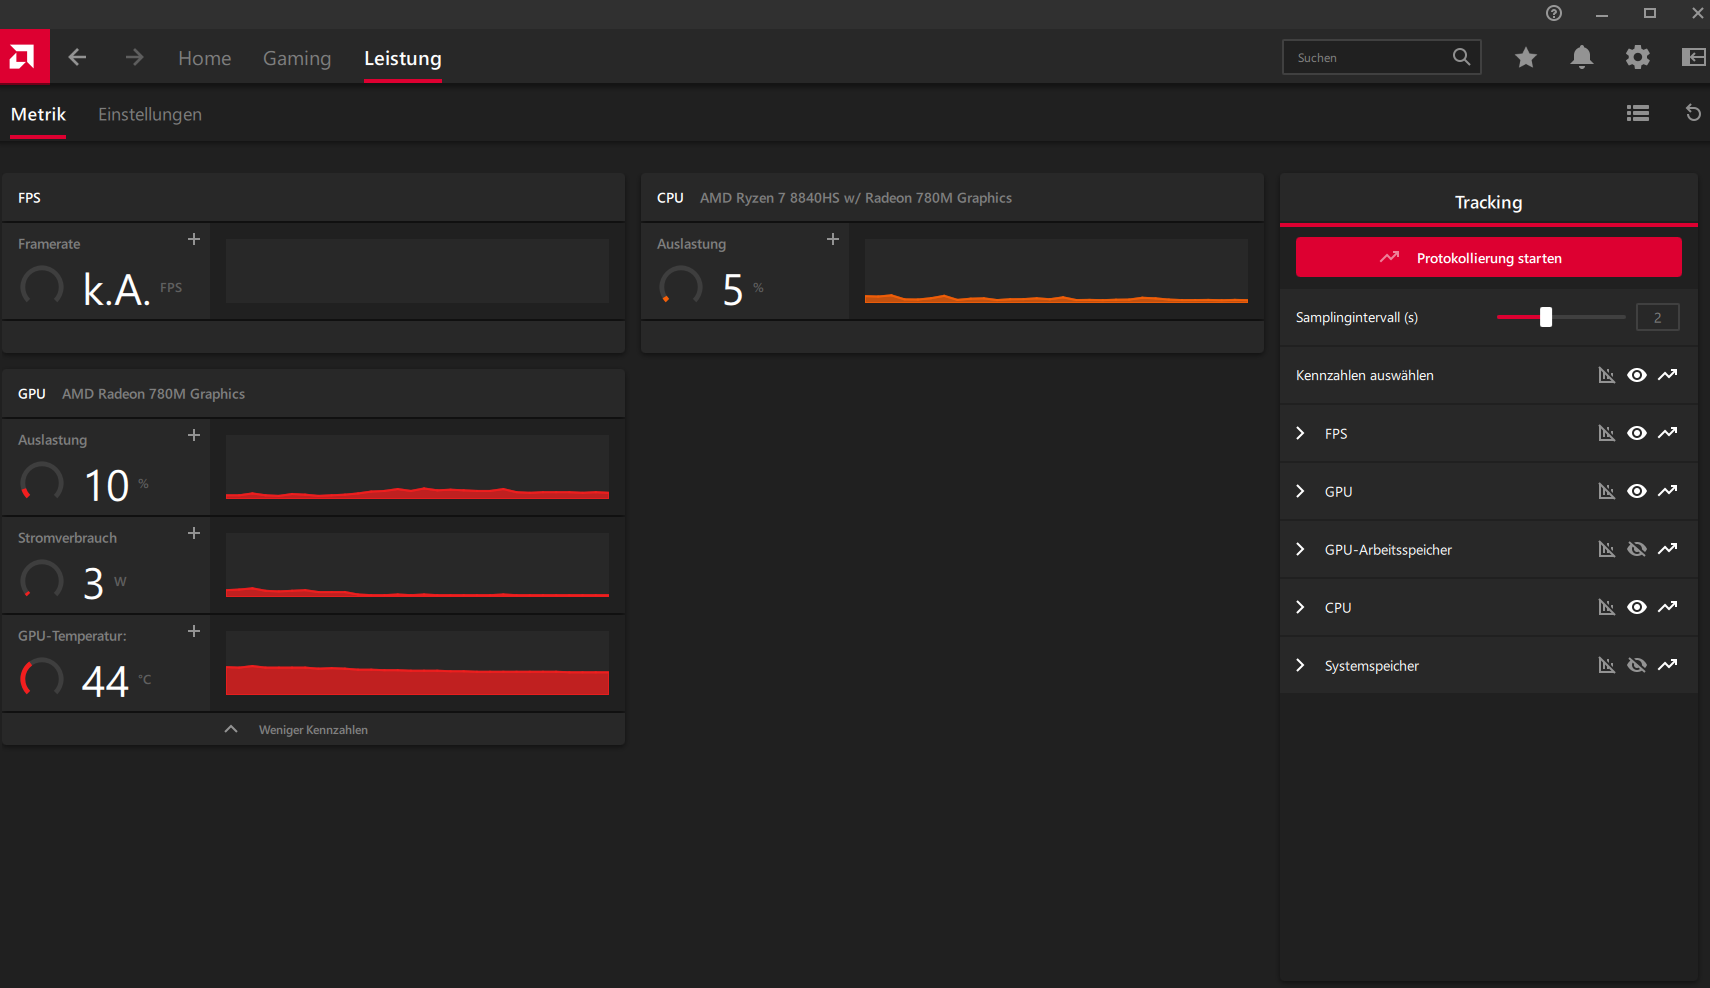The width and height of the screenshot is (1710, 988).
Task: Click trend line icon in CPU tracking row
Action: tap(1667, 607)
